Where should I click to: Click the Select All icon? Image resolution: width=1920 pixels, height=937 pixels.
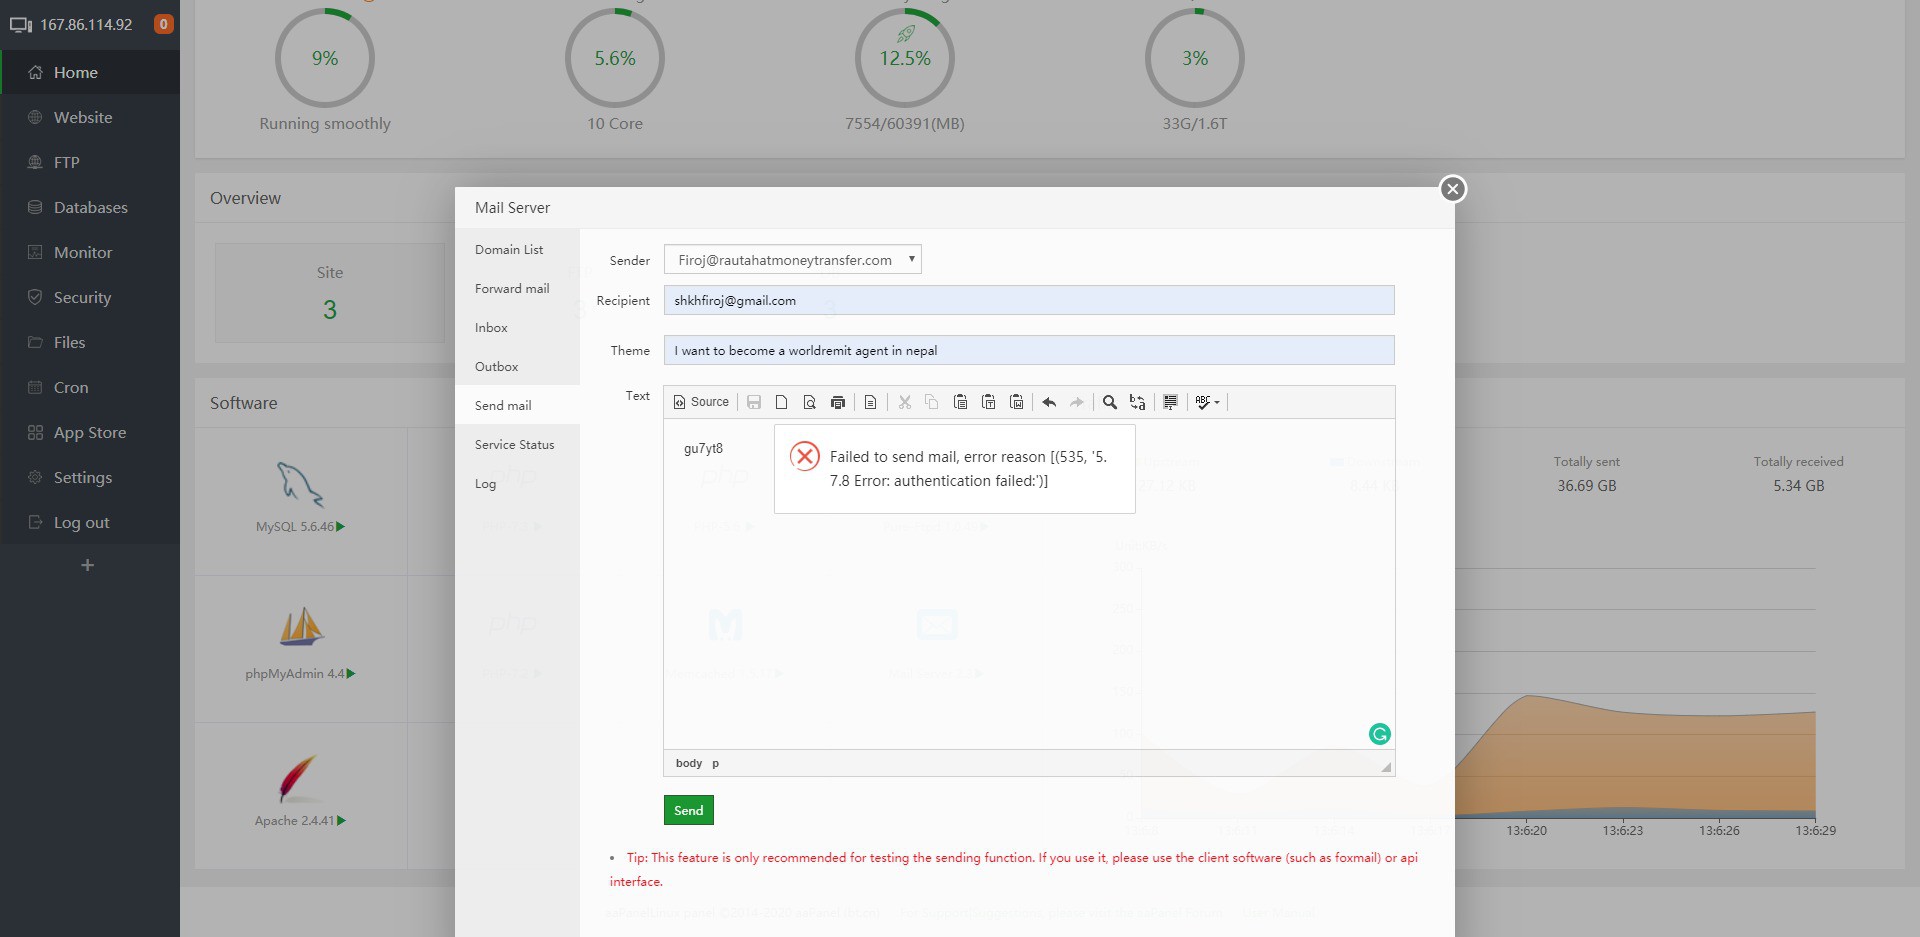[x=1170, y=402]
